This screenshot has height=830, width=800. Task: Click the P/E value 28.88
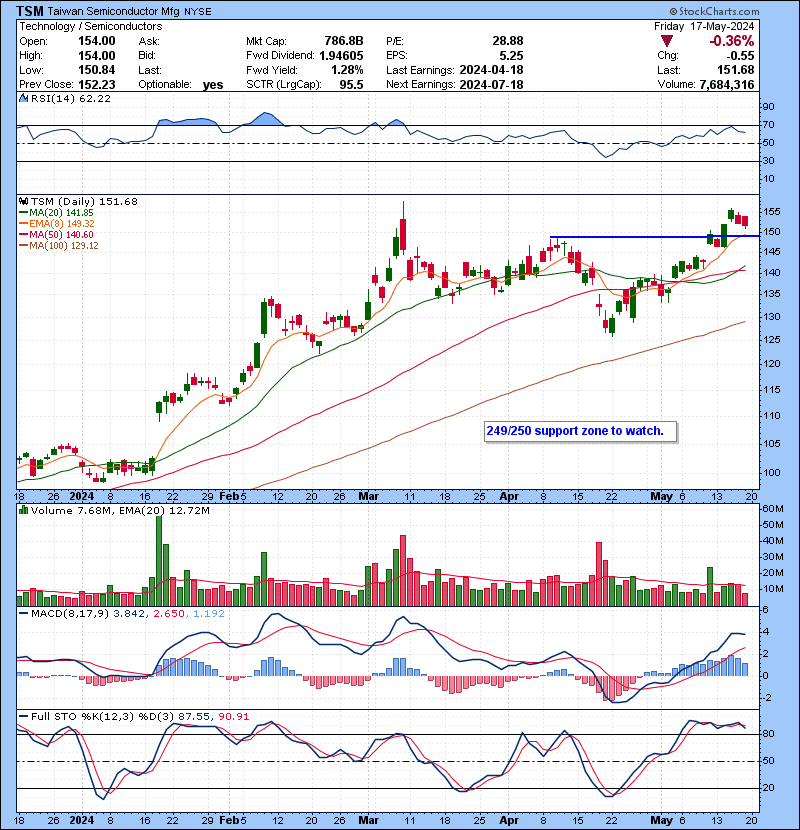[508, 41]
